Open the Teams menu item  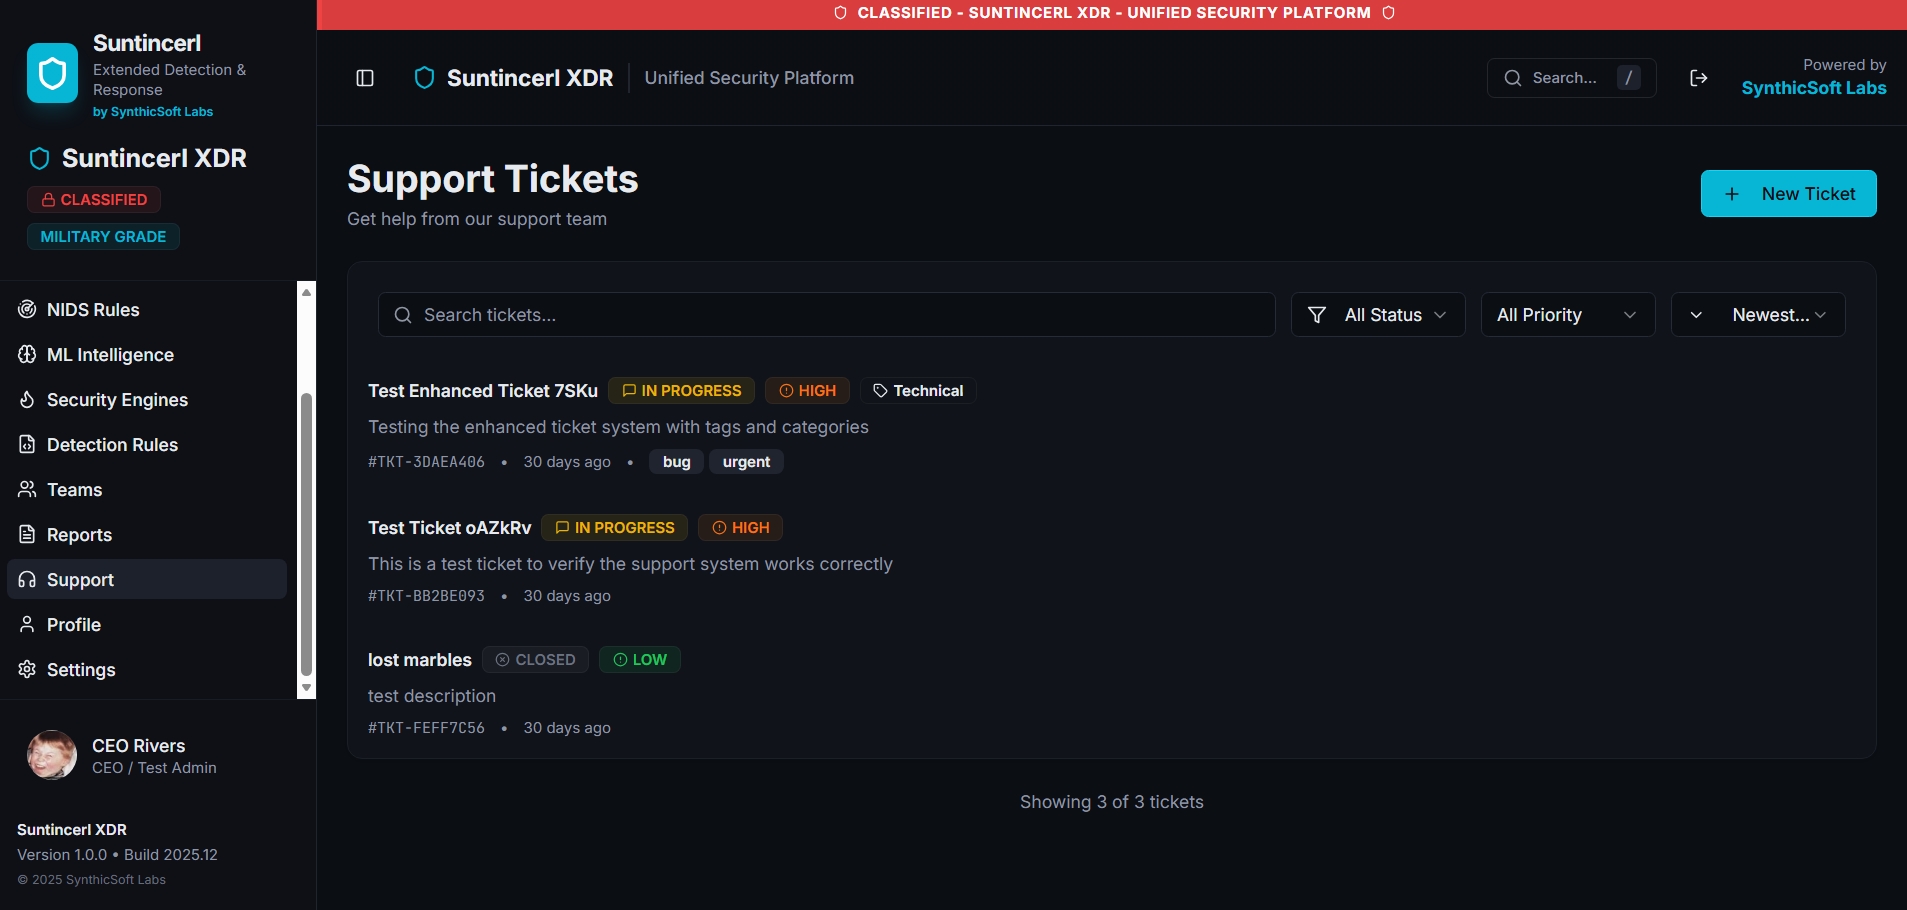(75, 490)
